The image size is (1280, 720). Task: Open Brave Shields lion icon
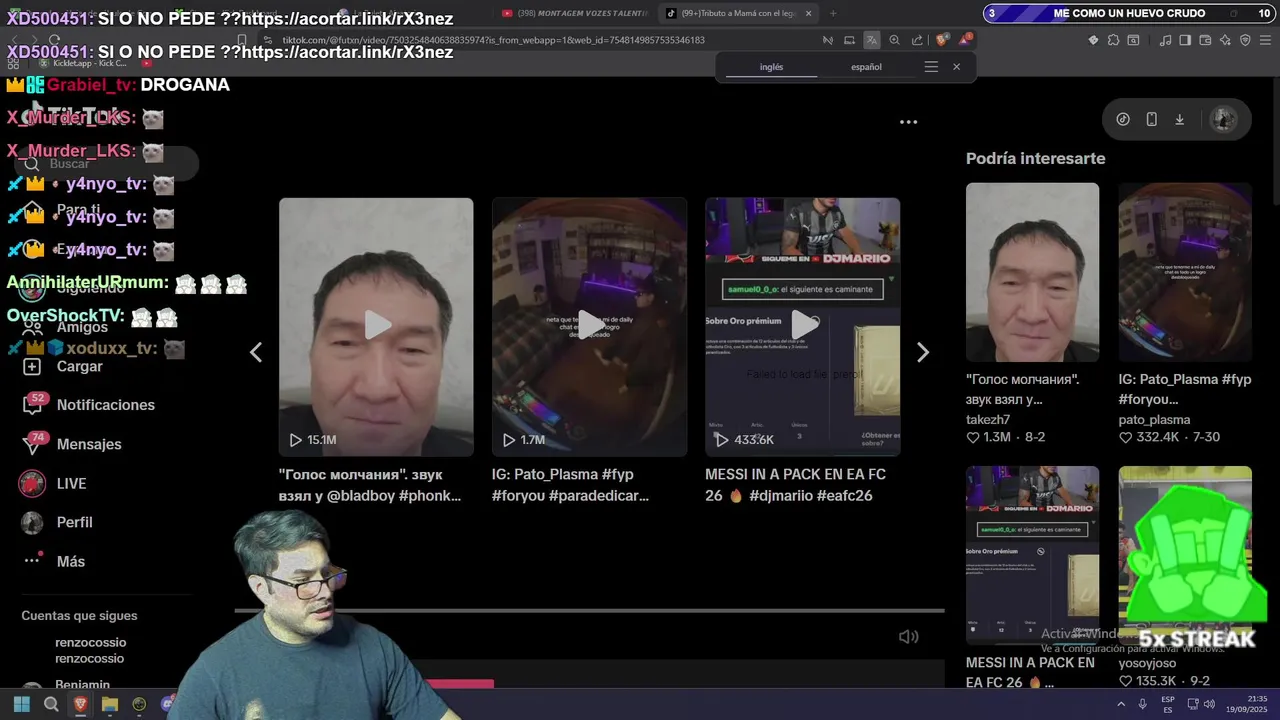click(x=943, y=40)
